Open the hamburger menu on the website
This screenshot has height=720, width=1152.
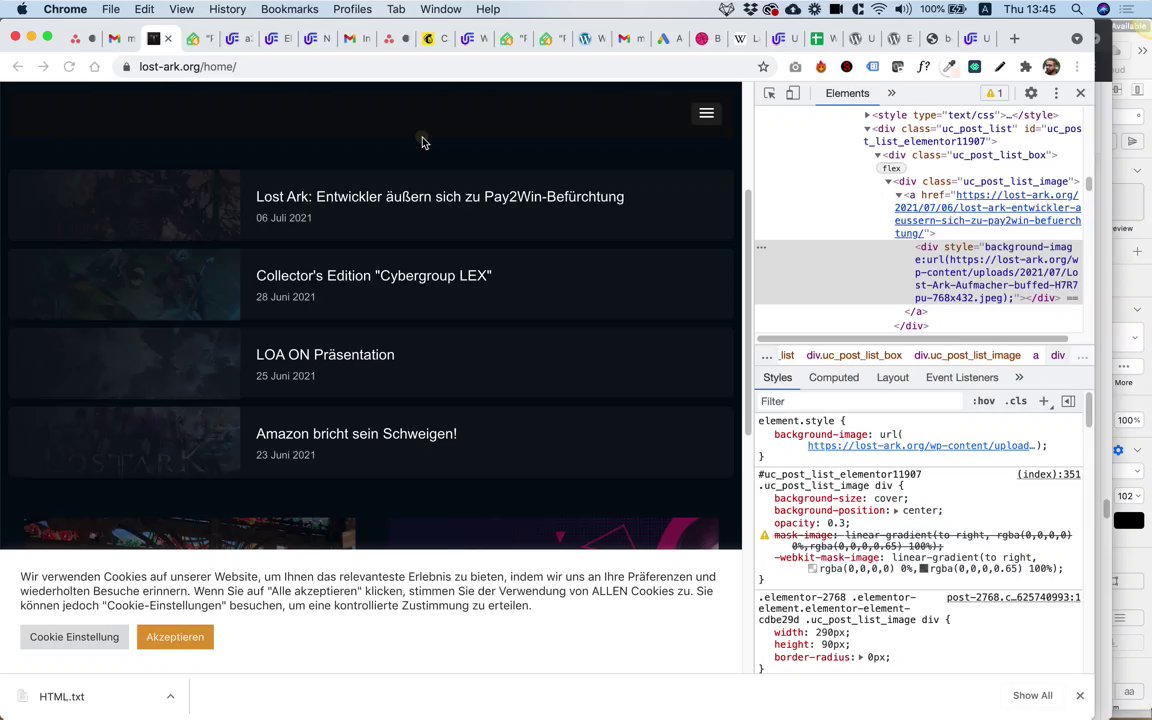pos(706,113)
